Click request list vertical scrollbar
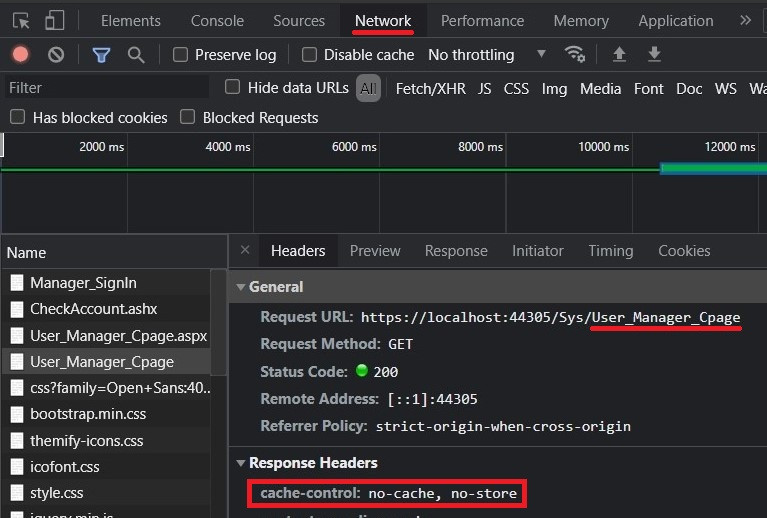767x518 pixels. 218,323
